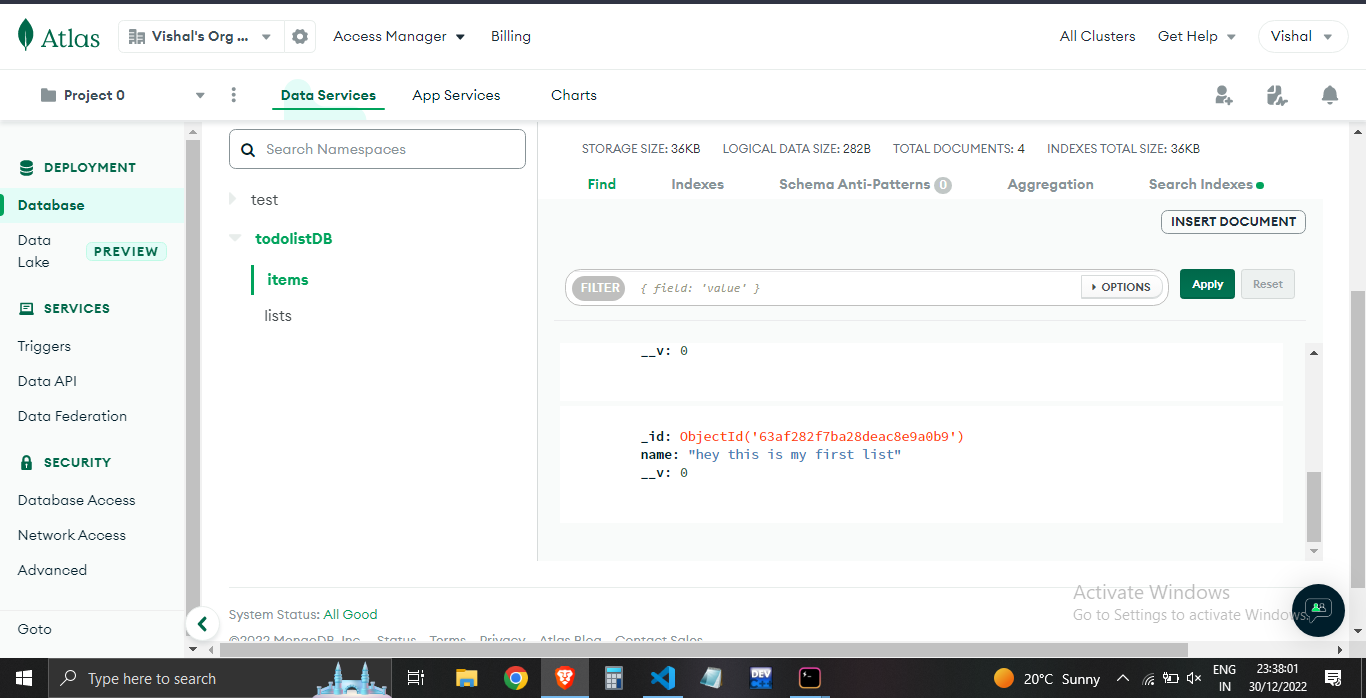
Task: Open Network Access in the sidebar
Action: click(x=72, y=535)
